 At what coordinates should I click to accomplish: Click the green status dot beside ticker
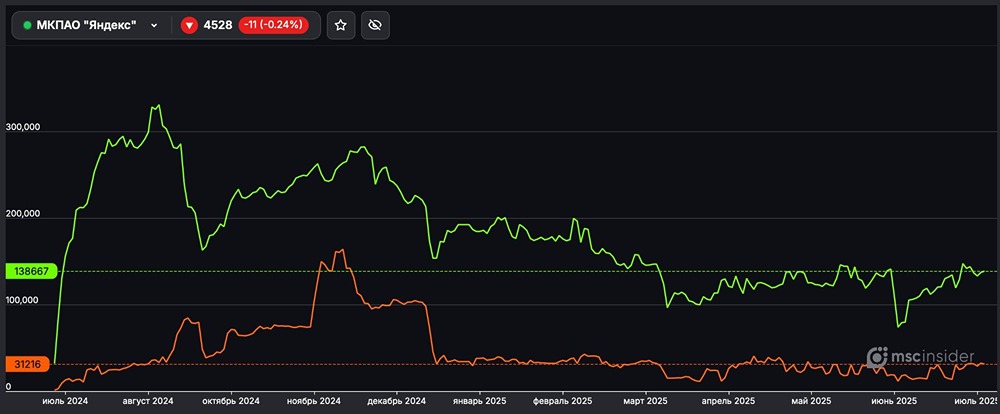click(x=27, y=25)
